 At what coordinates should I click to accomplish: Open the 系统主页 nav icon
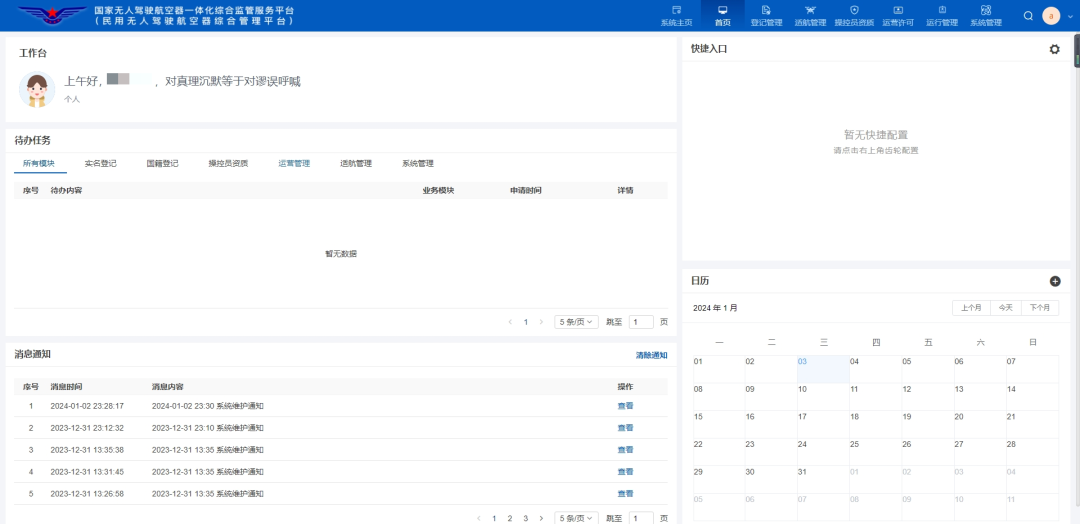tap(676, 10)
